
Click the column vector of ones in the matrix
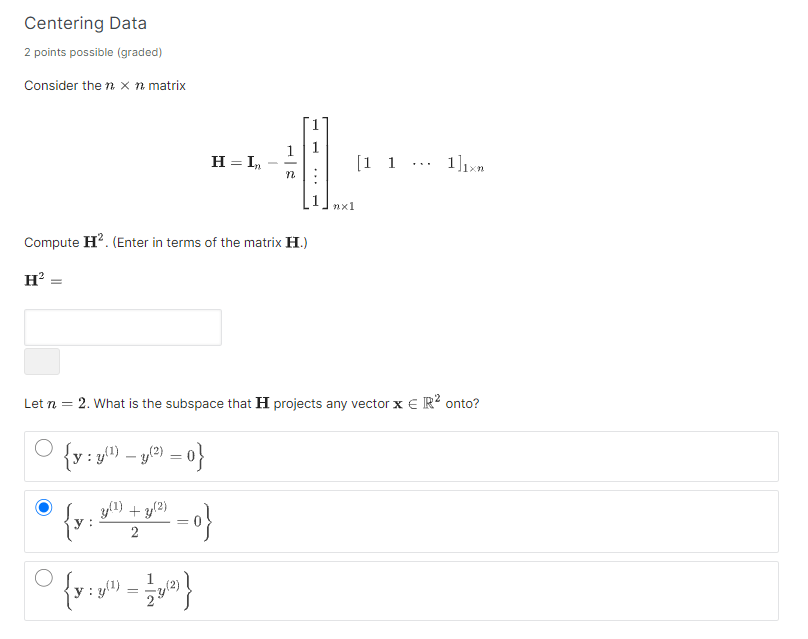(314, 163)
